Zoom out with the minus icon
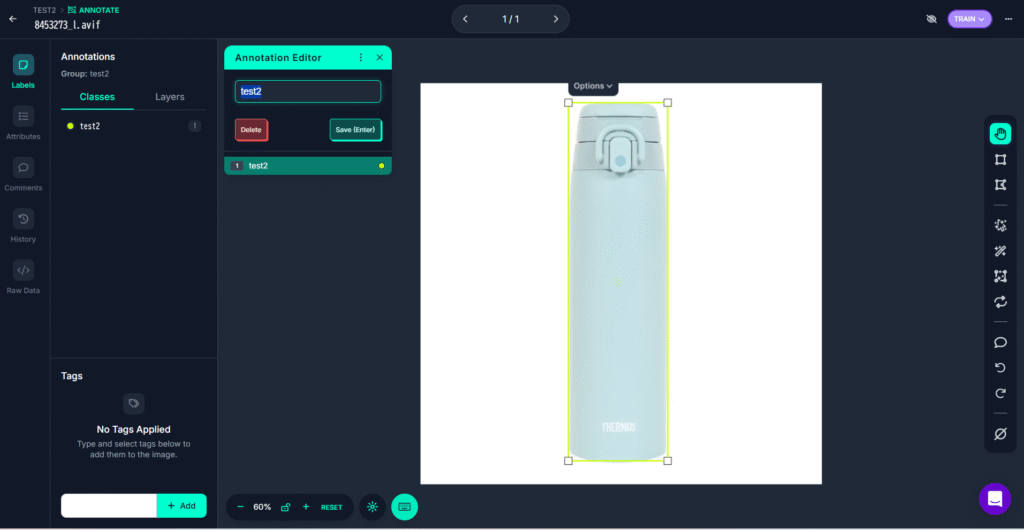Screen dimensions: 1024x530 (x=240, y=507)
